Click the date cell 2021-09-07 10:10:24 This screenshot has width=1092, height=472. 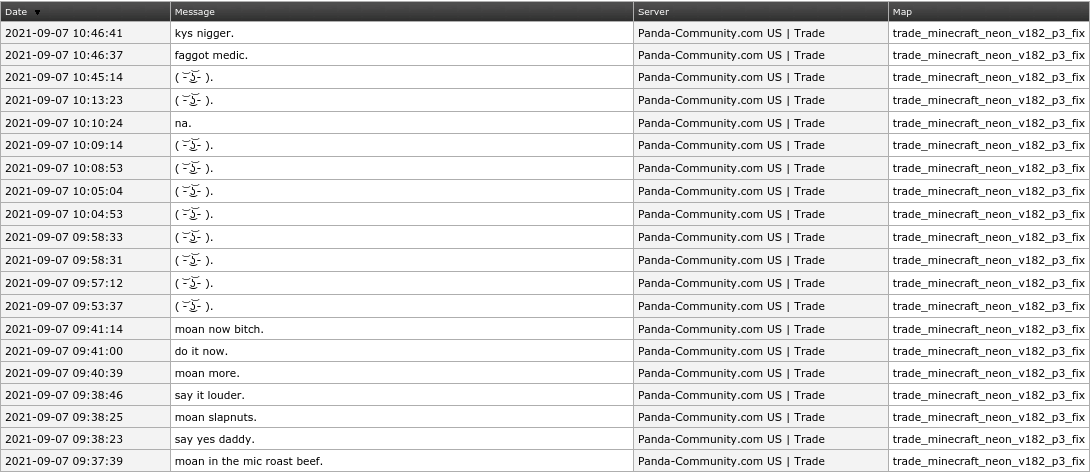[x=64, y=123]
